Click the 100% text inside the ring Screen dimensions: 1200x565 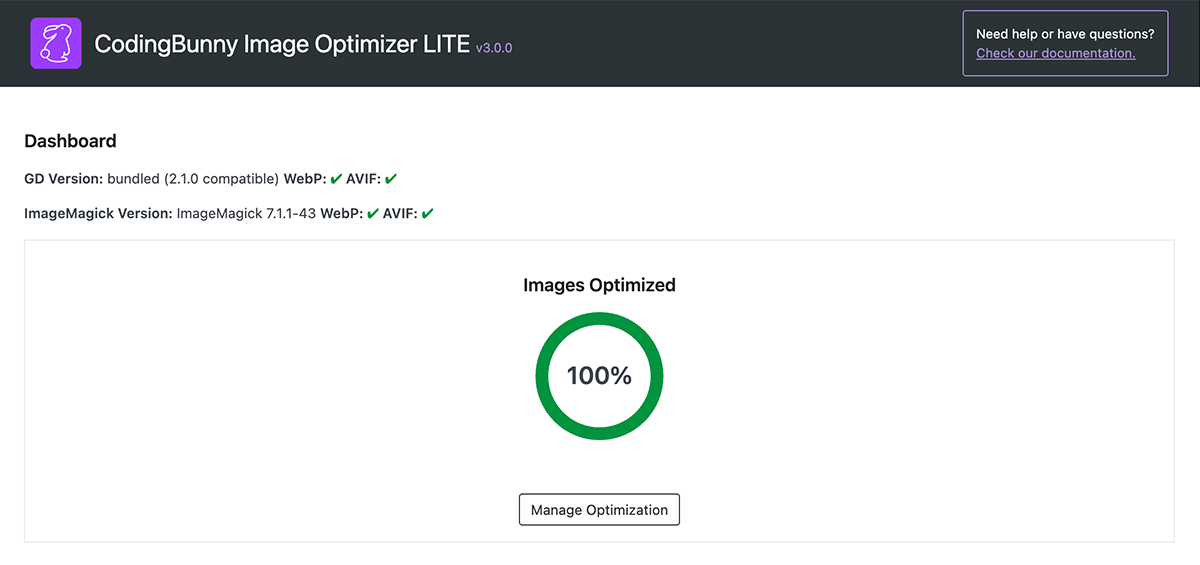pyautogui.click(x=599, y=376)
